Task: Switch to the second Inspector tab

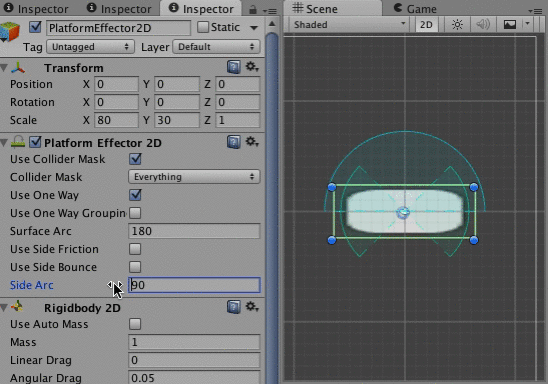Action: point(119,9)
